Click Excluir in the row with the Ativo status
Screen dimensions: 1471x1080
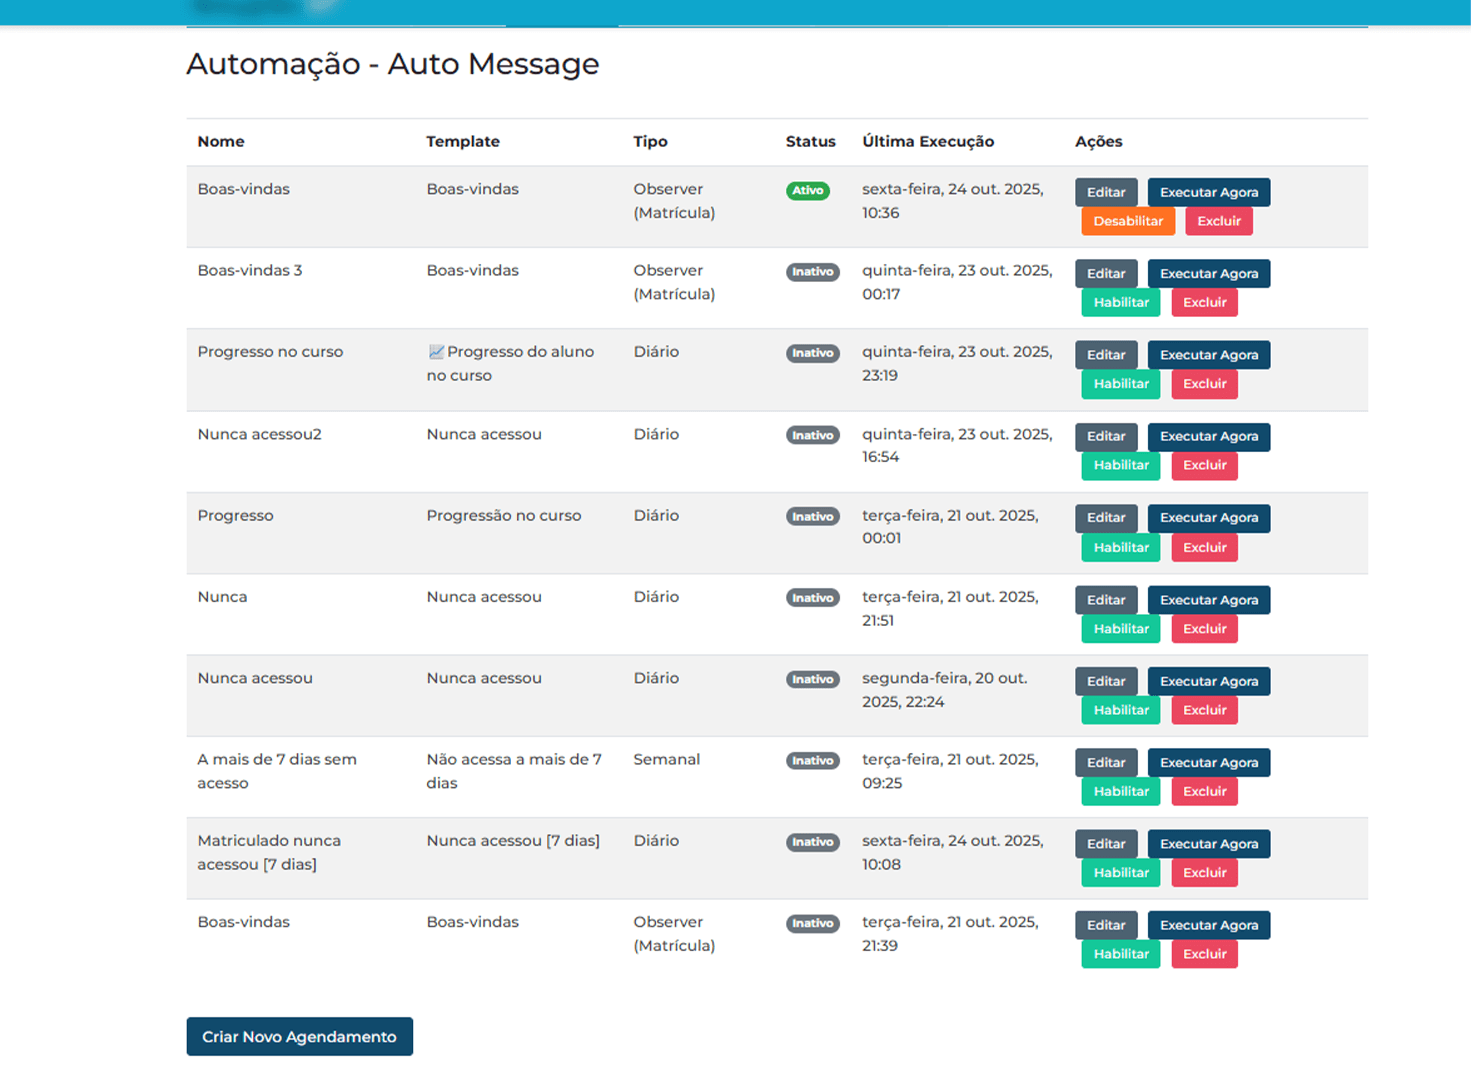[1218, 221]
